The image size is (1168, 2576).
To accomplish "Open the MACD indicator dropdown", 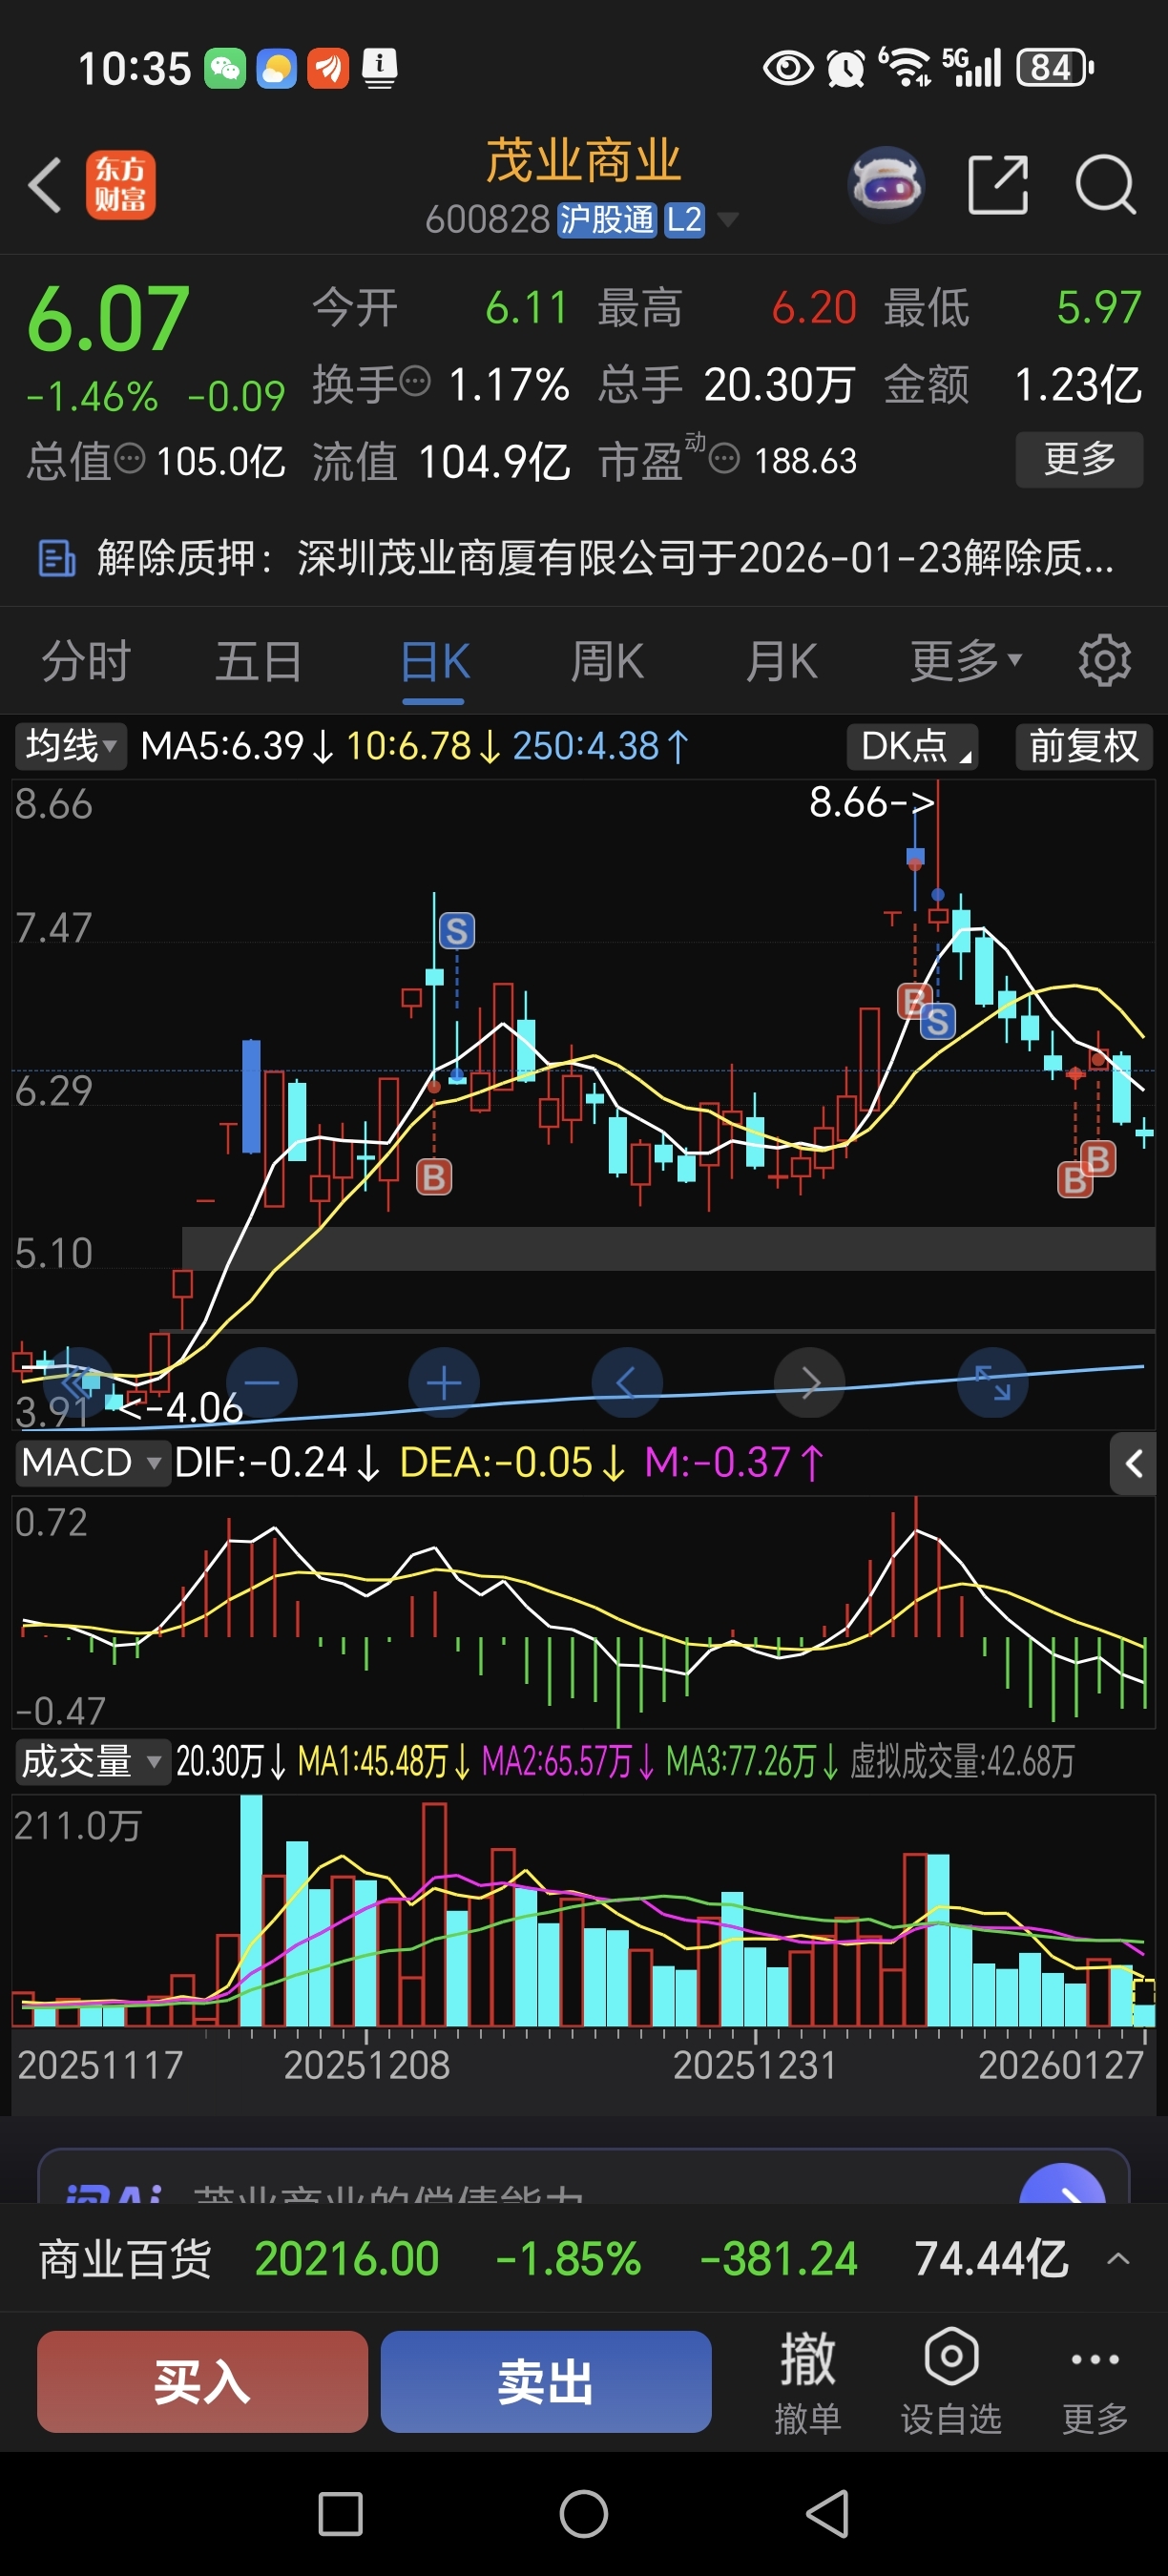I will [x=91, y=1463].
